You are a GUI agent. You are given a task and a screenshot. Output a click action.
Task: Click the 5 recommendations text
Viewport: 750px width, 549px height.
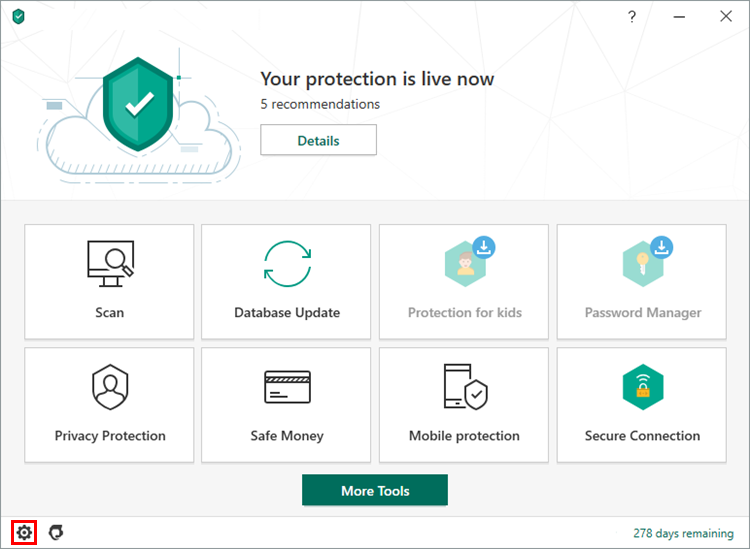320,104
